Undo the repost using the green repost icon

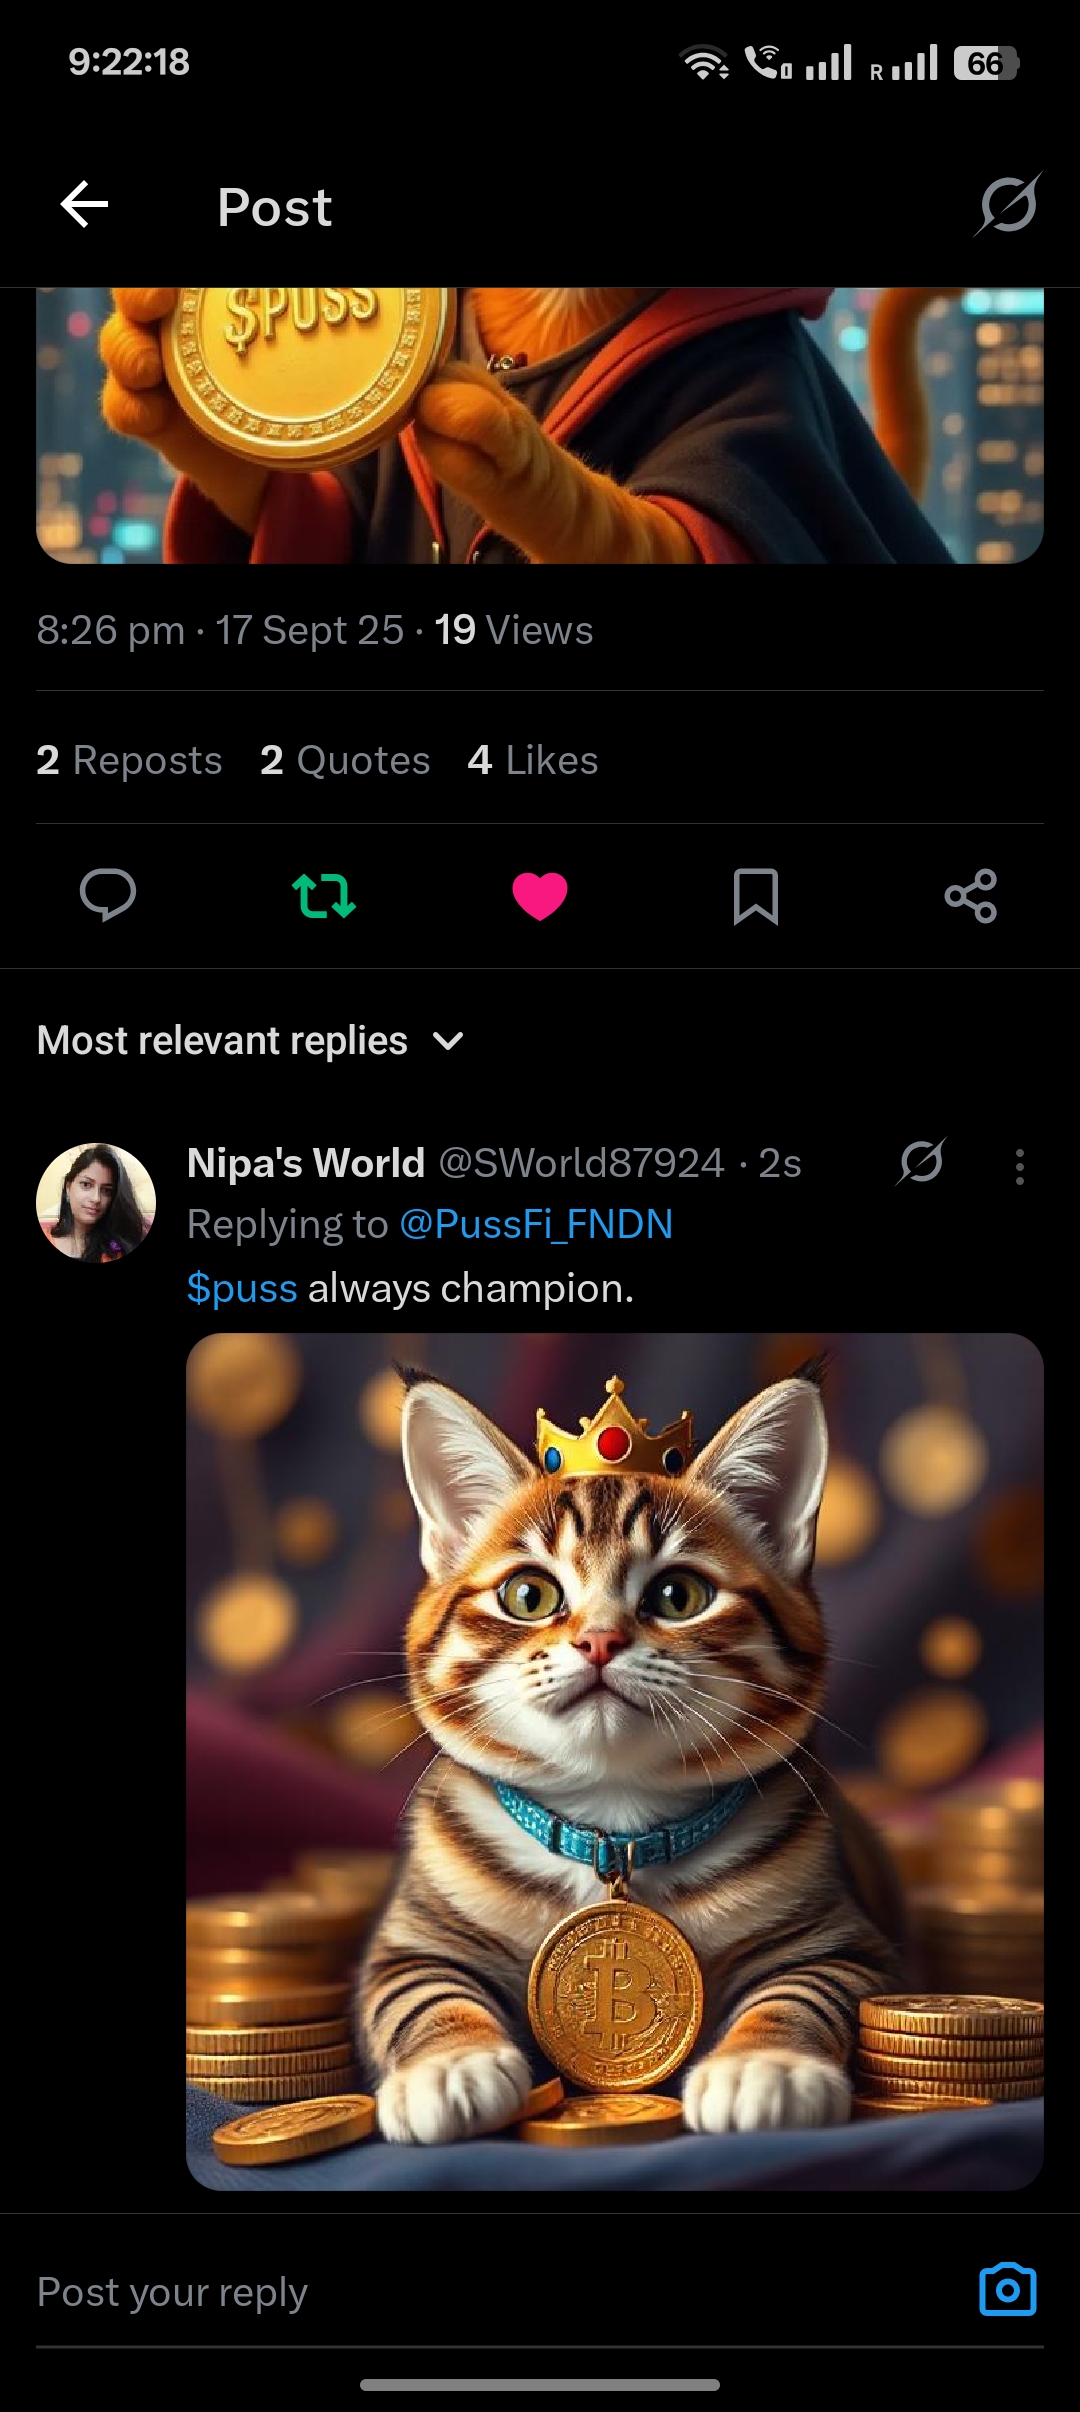(x=323, y=895)
